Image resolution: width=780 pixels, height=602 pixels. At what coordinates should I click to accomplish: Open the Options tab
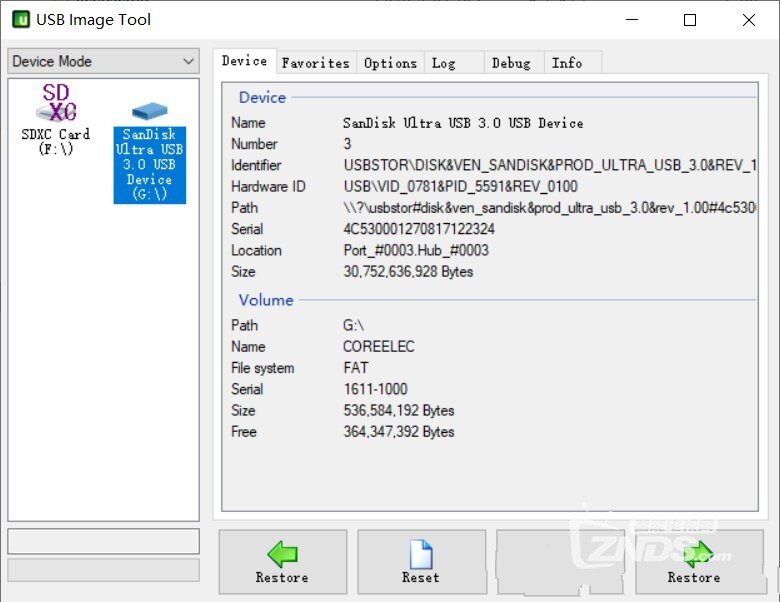[390, 63]
